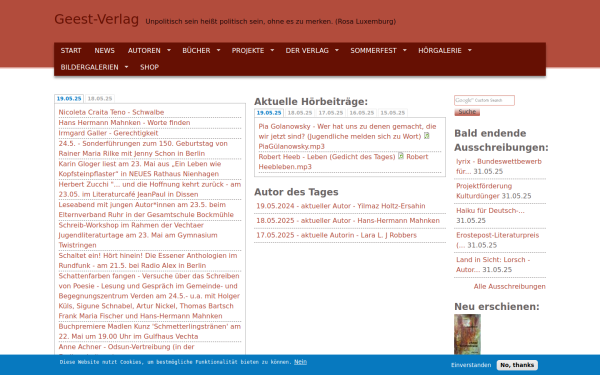
Task: Open Pia Golanowsky audio post link
Action: [347, 131]
